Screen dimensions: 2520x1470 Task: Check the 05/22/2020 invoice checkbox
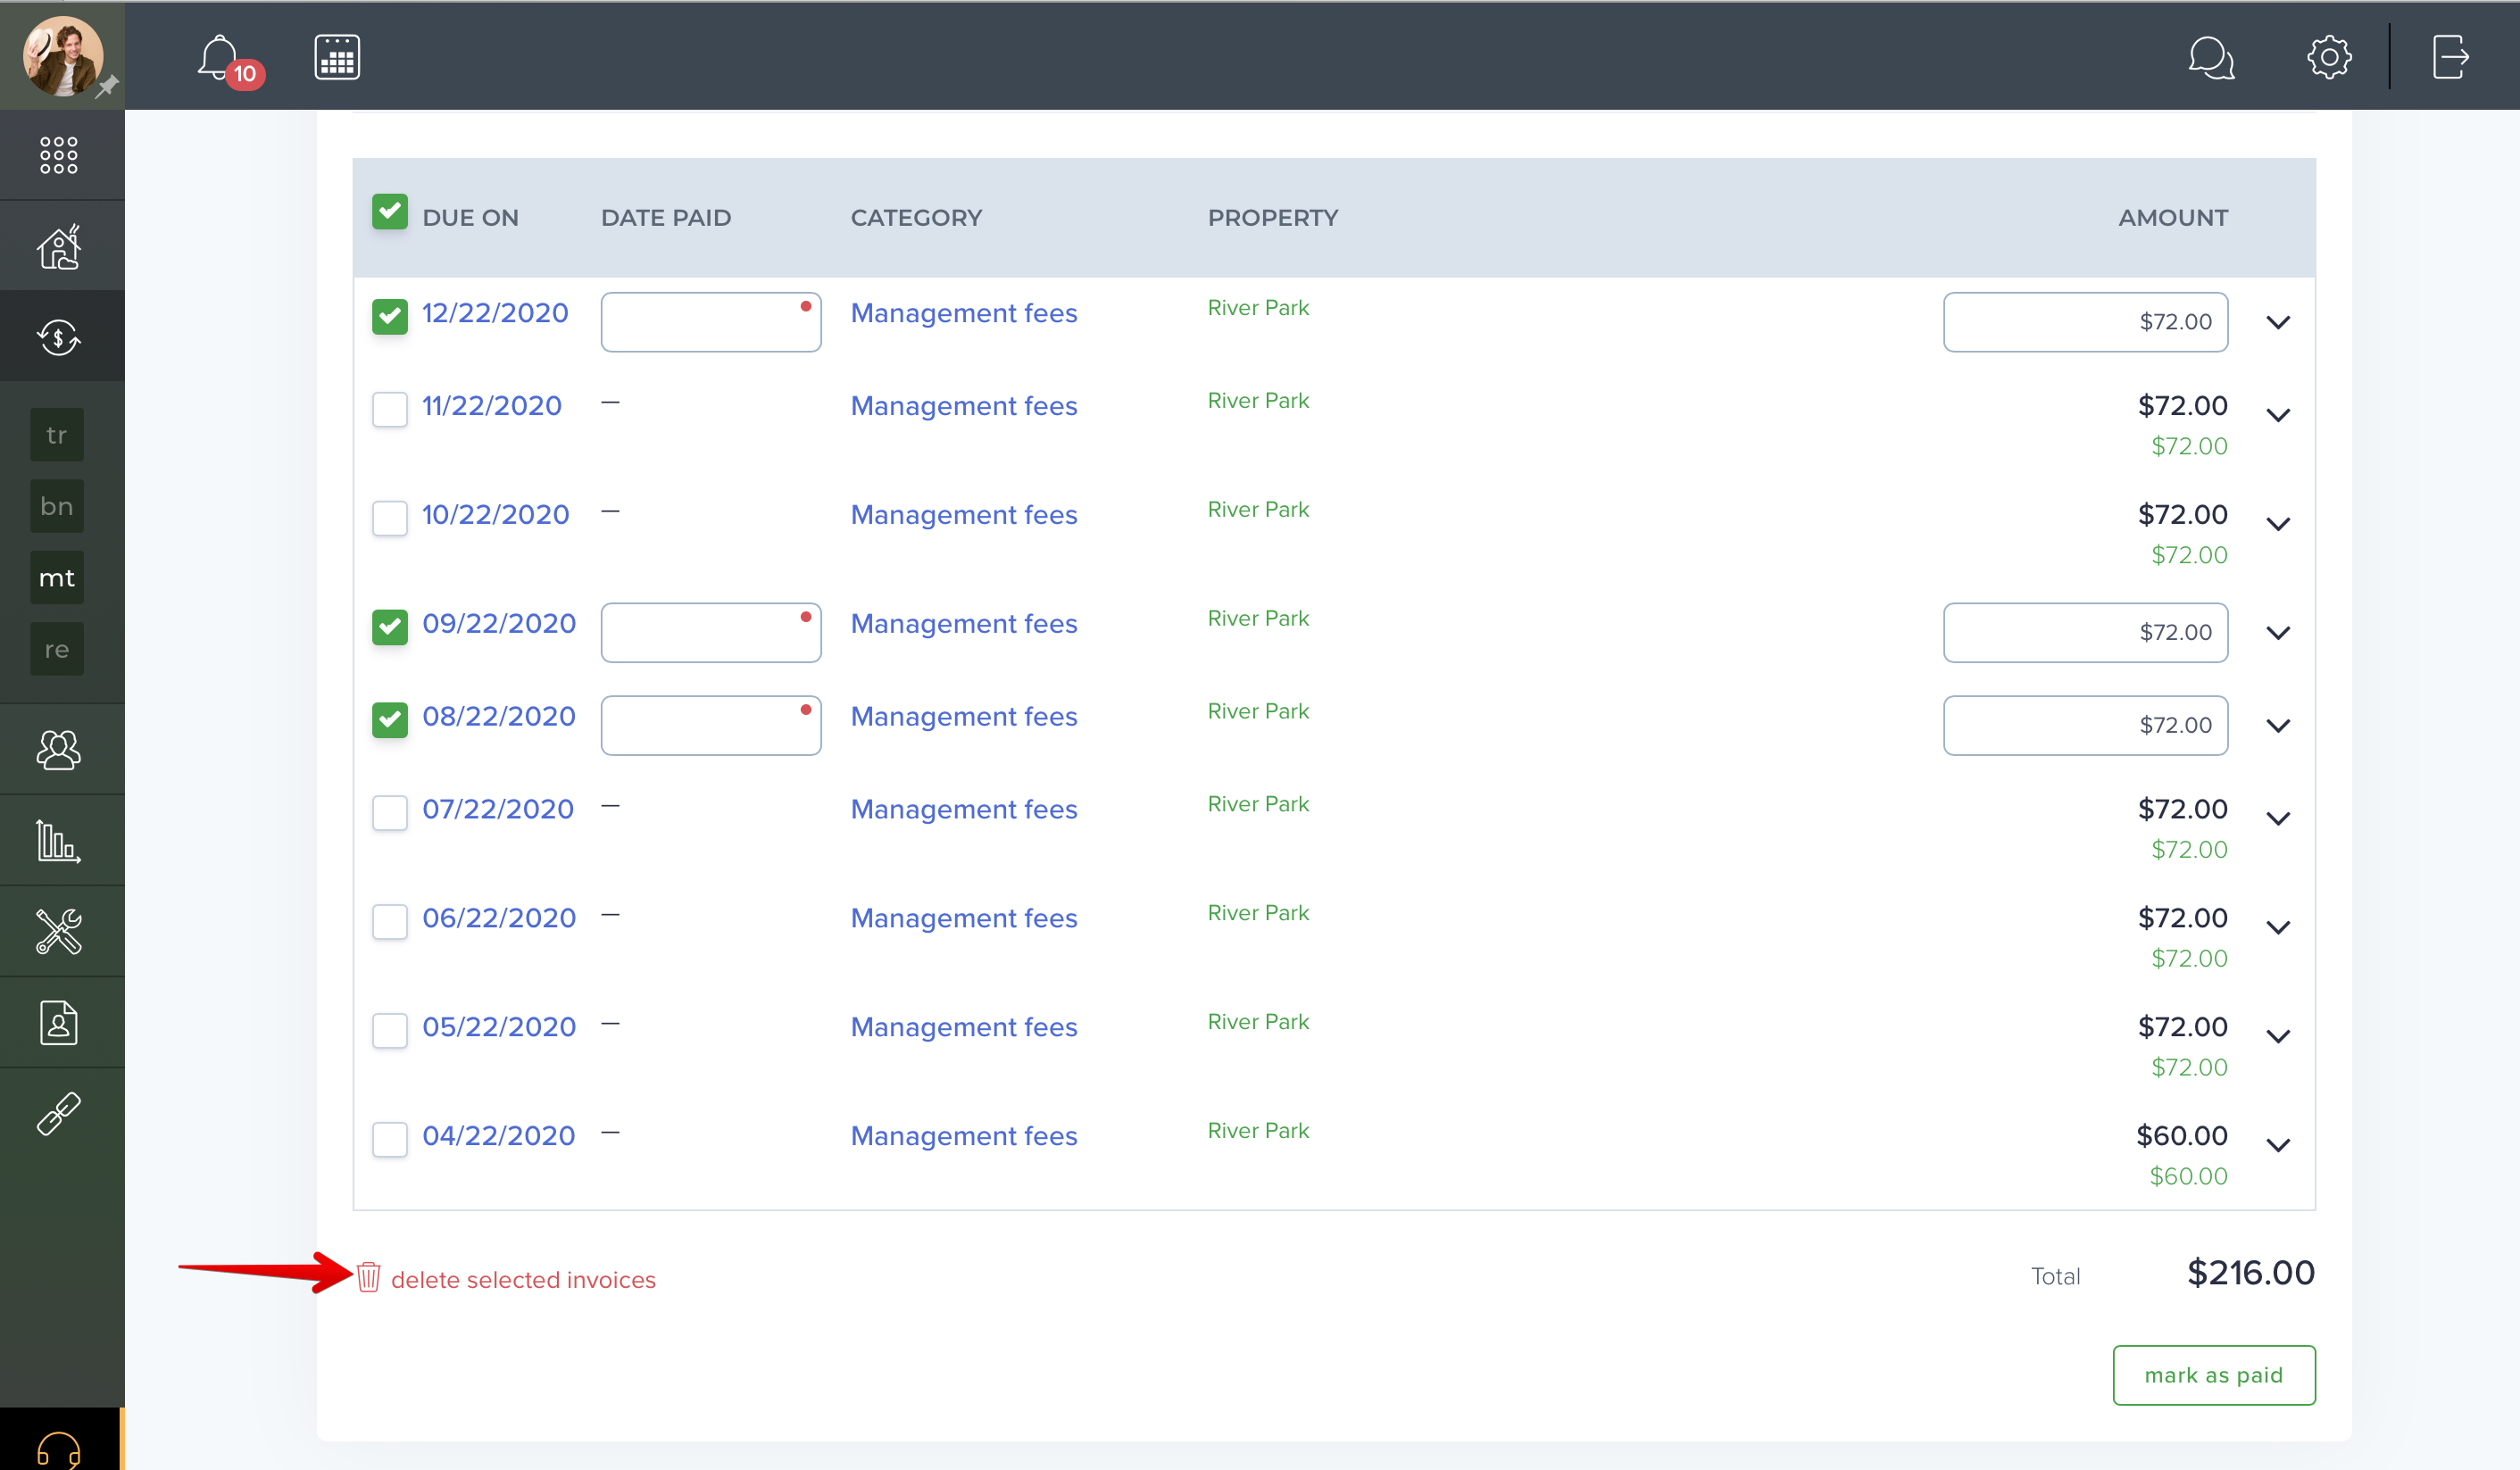(390, 1030)
